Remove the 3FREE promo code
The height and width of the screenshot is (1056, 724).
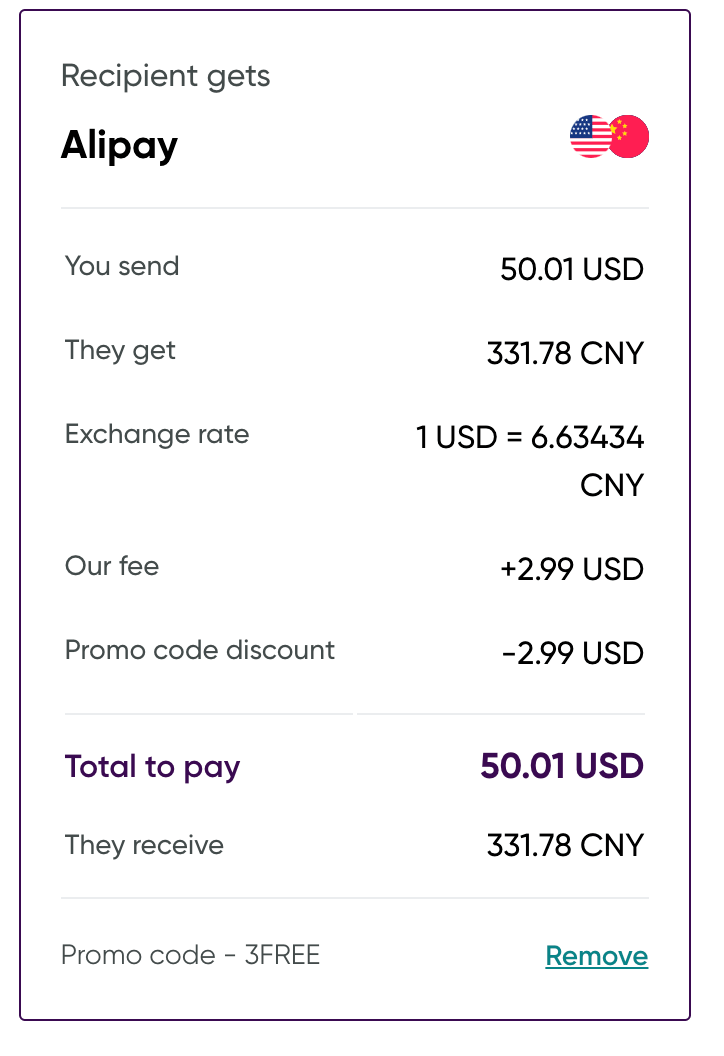pos(596,956)
